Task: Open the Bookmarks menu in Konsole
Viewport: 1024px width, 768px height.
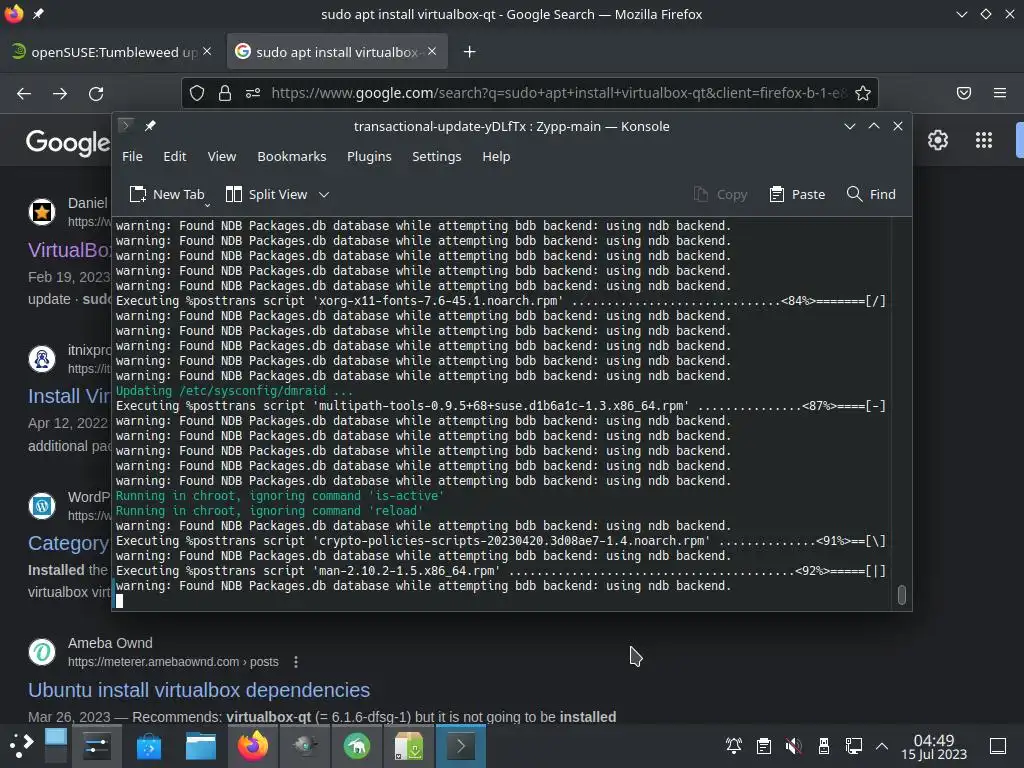Action: tap(291, 156)
